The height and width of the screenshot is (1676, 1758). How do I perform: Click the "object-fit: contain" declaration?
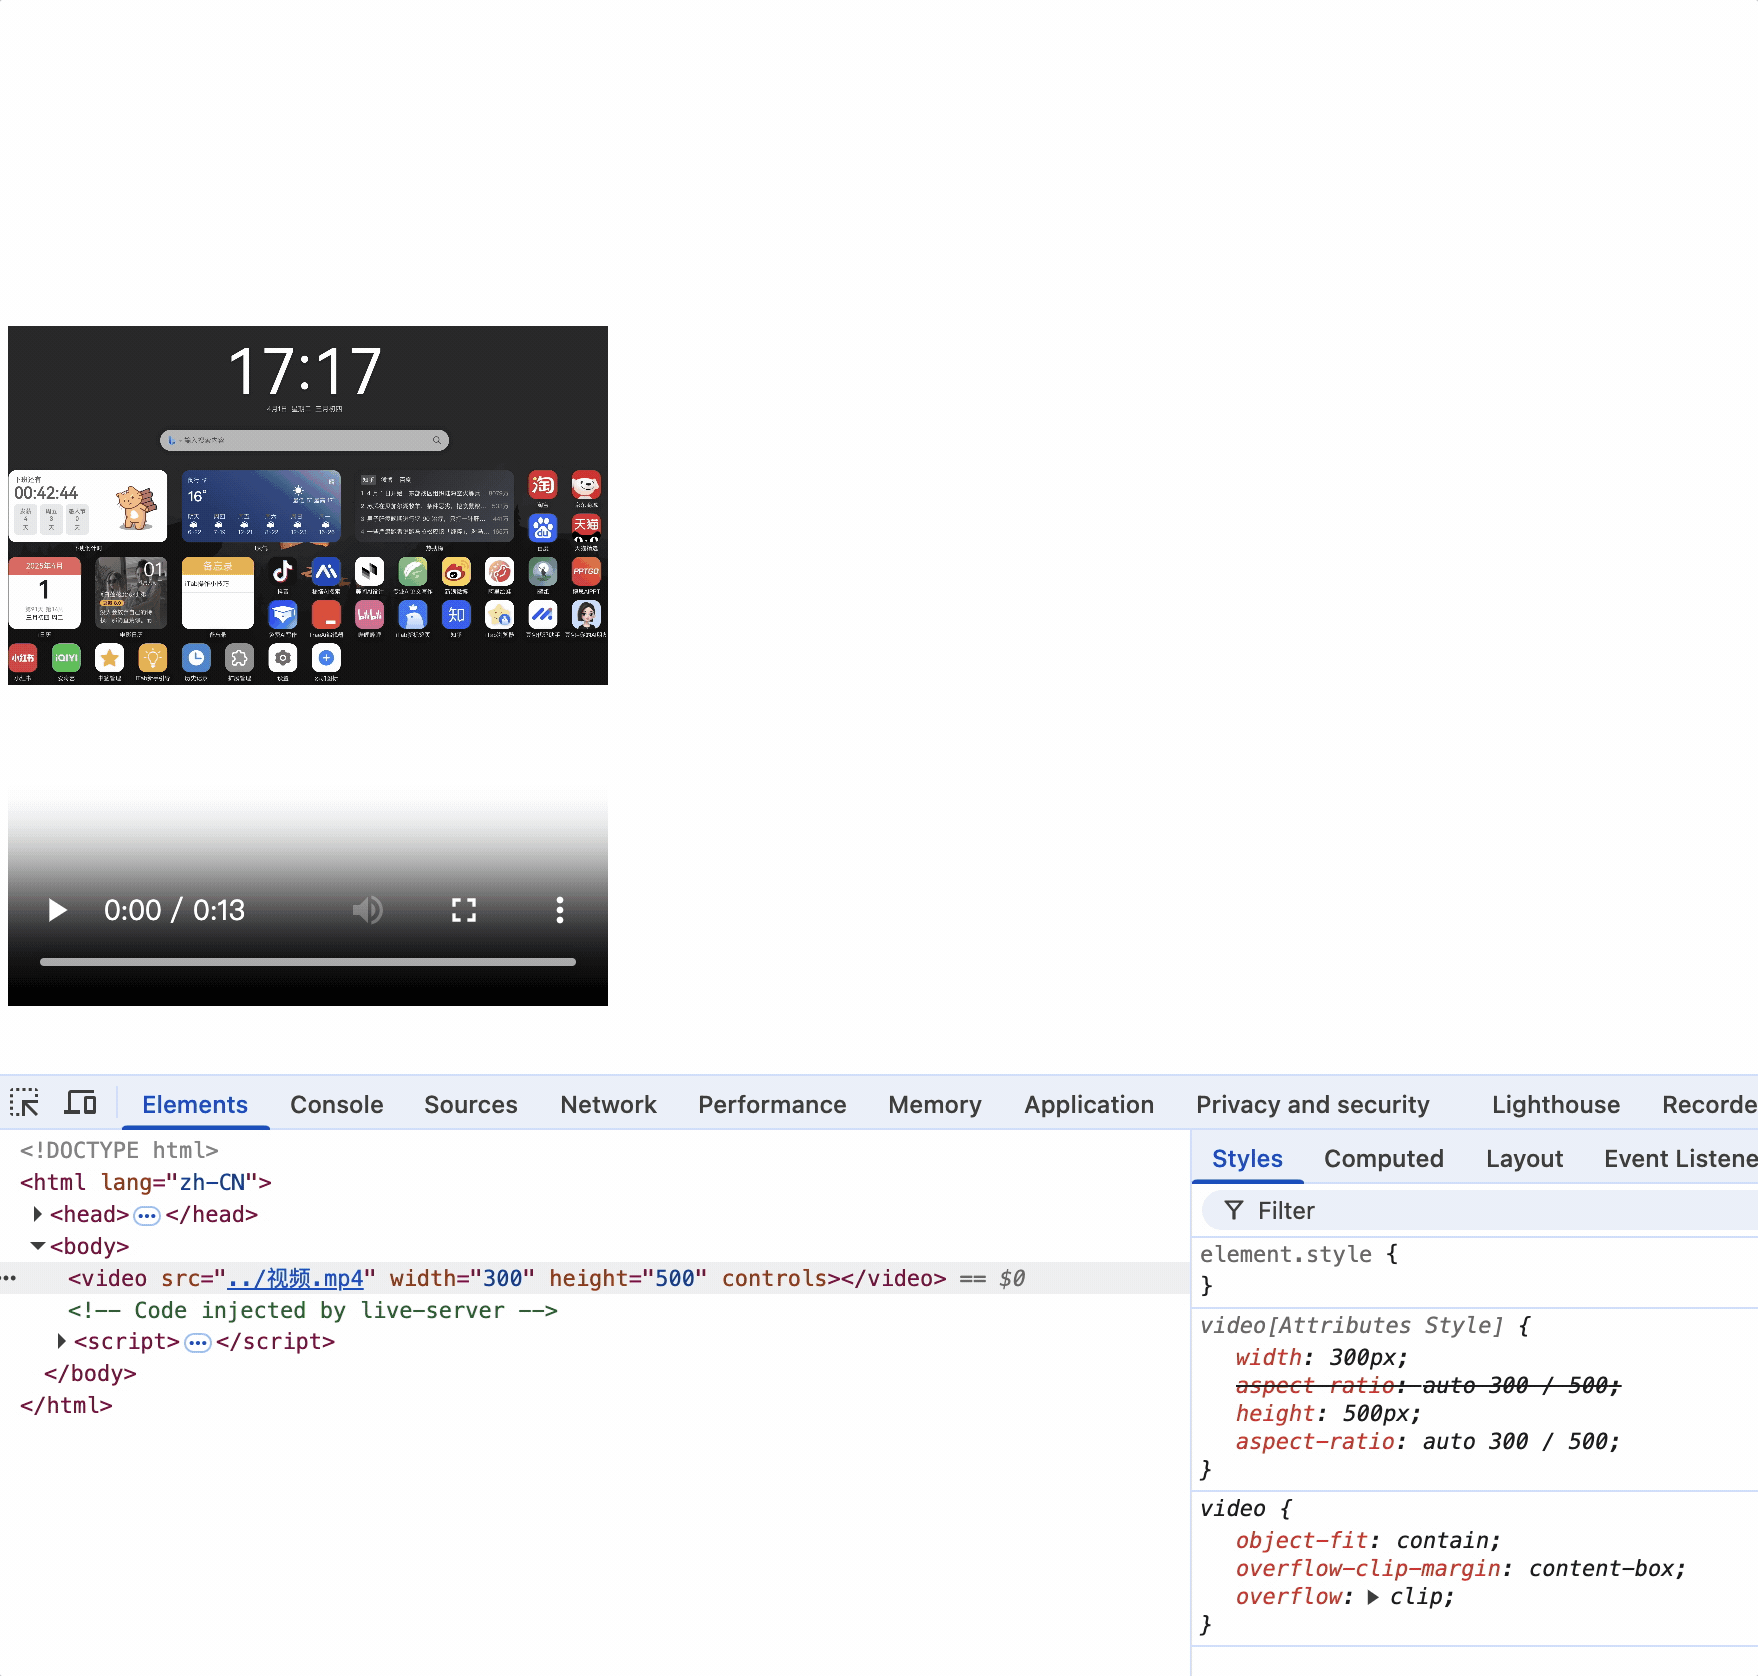click(x=1368, y=1540)
